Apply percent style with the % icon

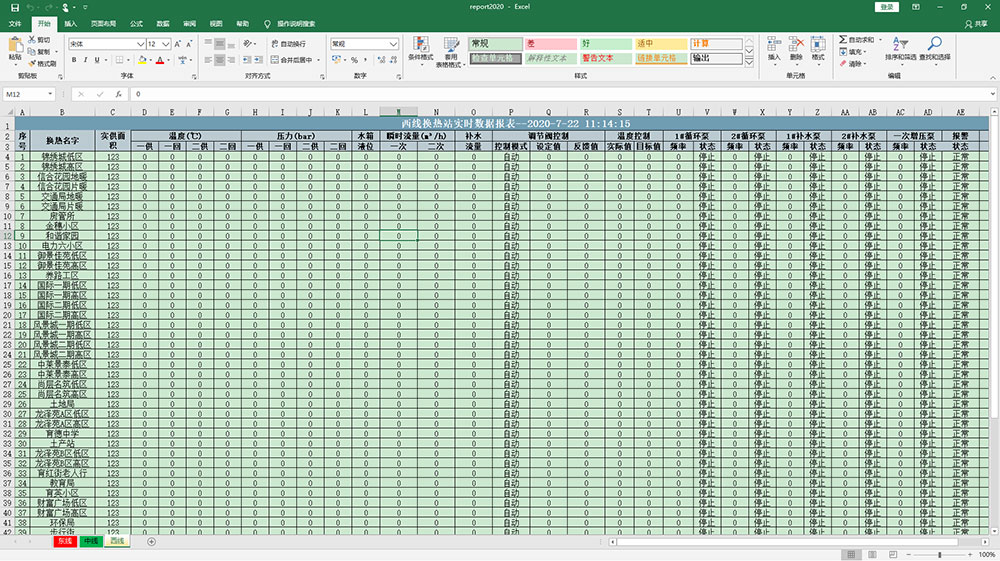click(x=355, y=60)
